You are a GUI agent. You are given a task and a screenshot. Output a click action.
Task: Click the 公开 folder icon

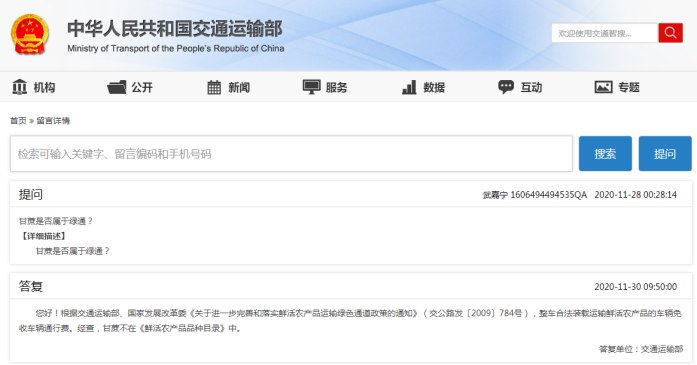(116, 87)
